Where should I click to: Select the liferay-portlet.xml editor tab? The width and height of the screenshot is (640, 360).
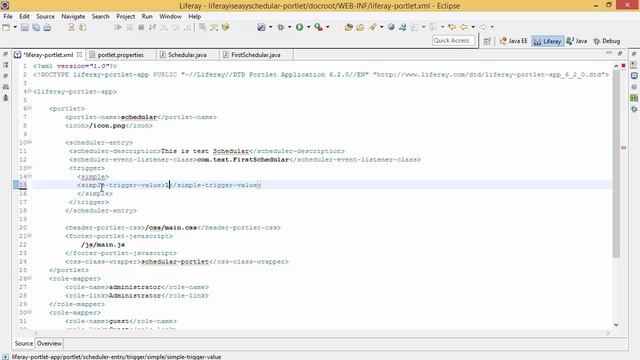48,55
